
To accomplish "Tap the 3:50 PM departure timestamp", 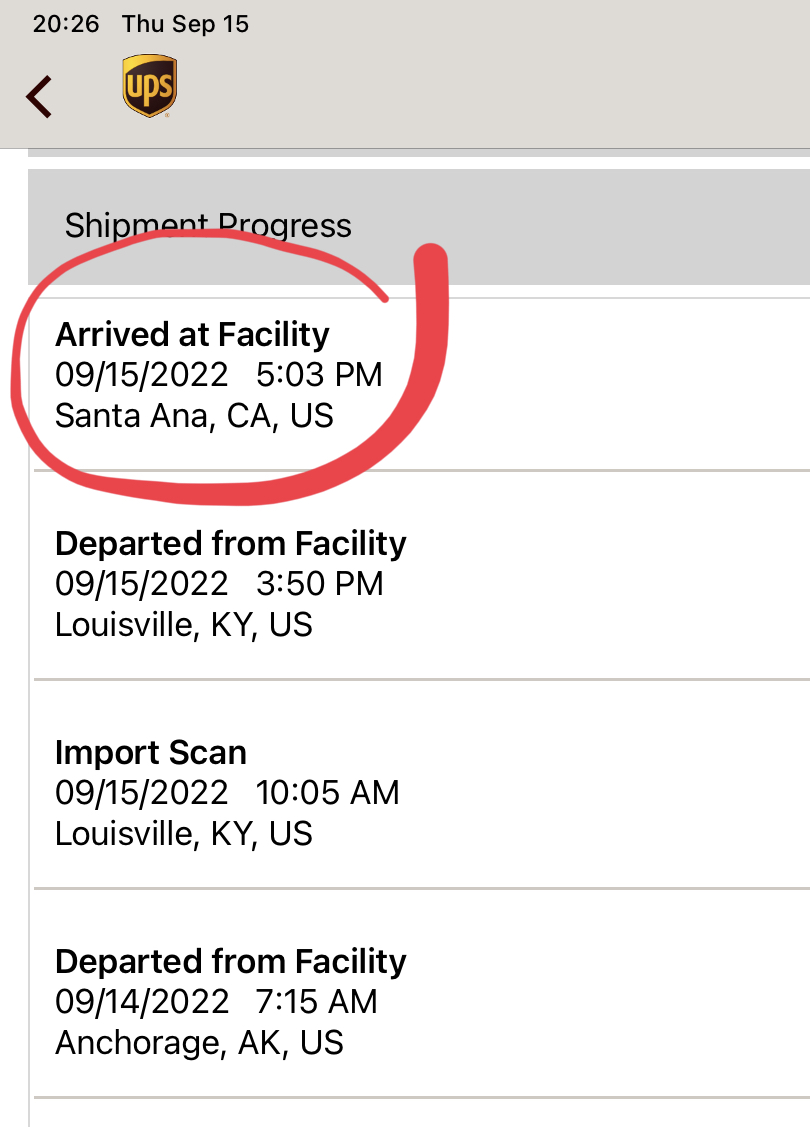I will [x=320, y=584].
